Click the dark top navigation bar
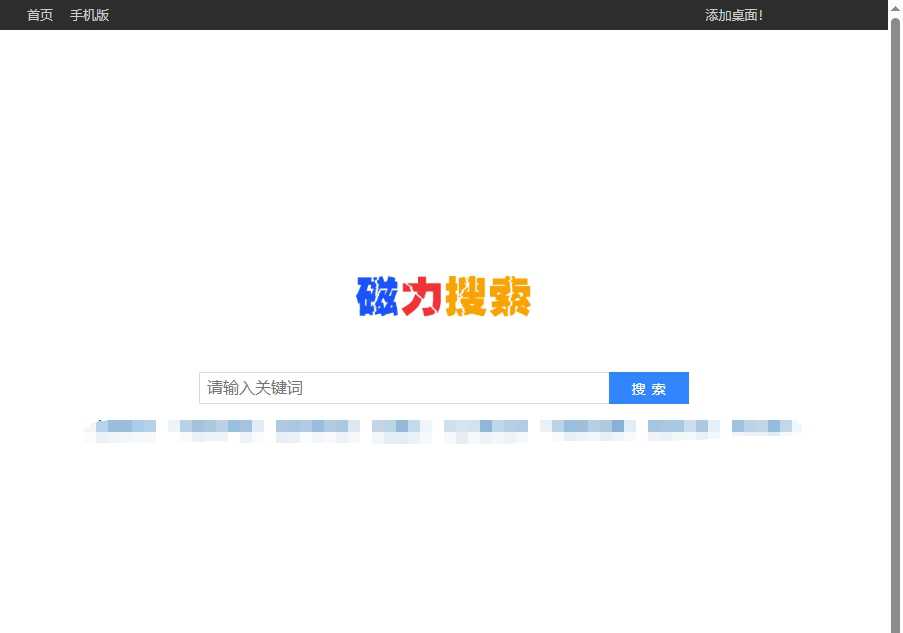 click(400, 15)
